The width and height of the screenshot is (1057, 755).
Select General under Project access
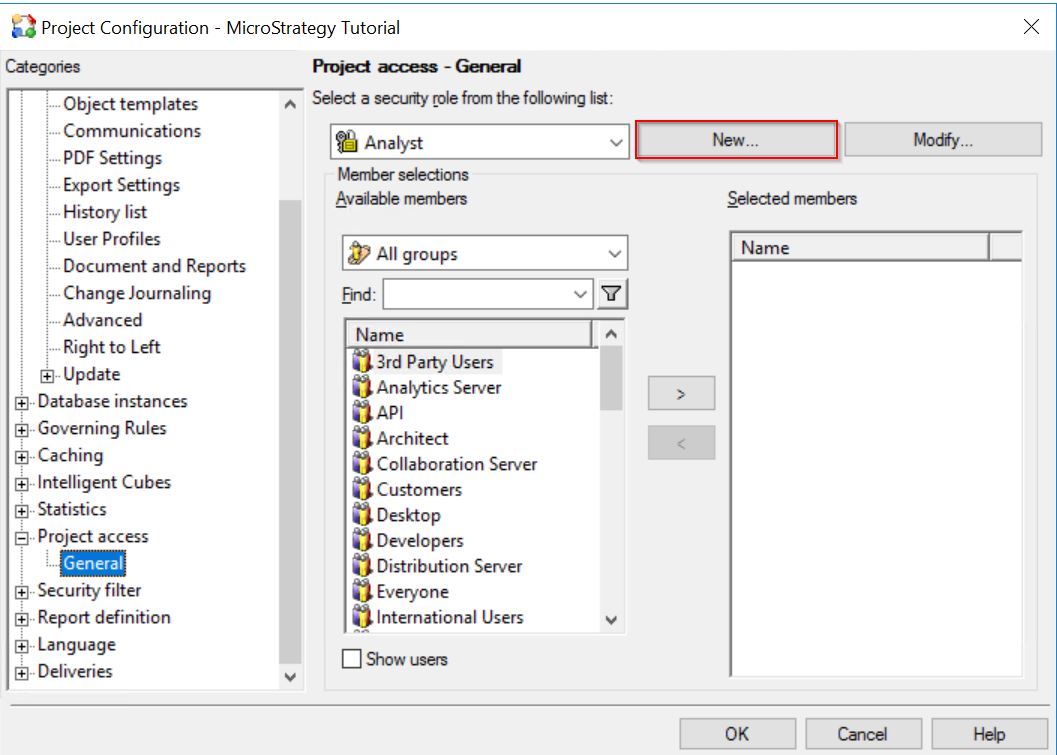click(92, 562)
